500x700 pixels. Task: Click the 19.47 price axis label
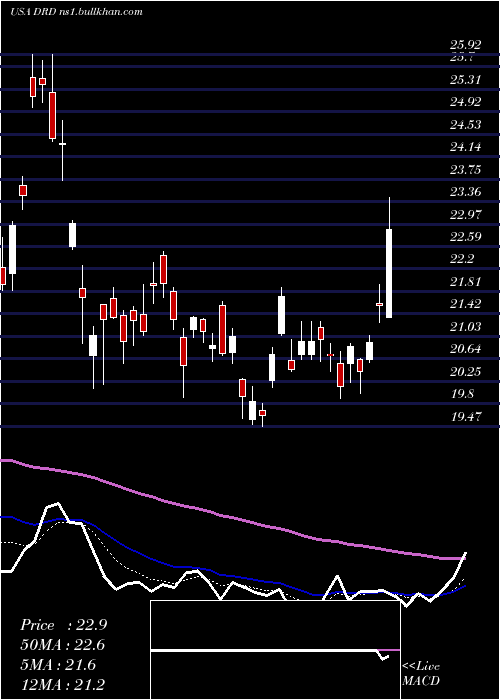pyautogui.click(x=466, y=417)
